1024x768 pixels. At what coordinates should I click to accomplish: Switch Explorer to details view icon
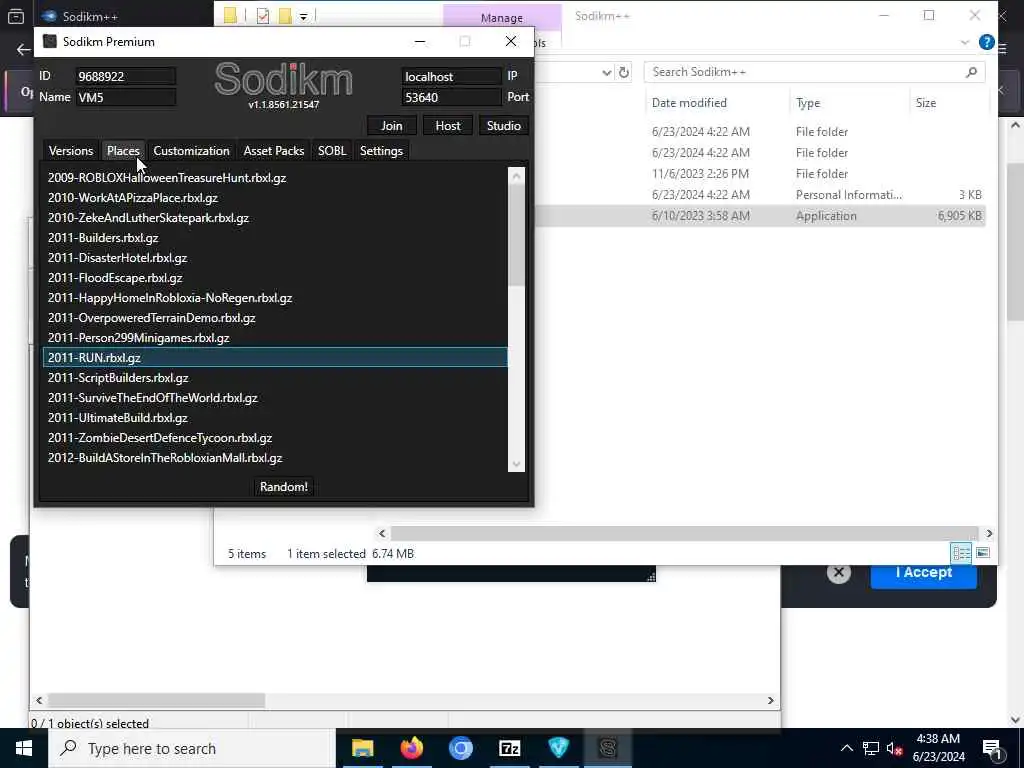[x=961, y=553]
